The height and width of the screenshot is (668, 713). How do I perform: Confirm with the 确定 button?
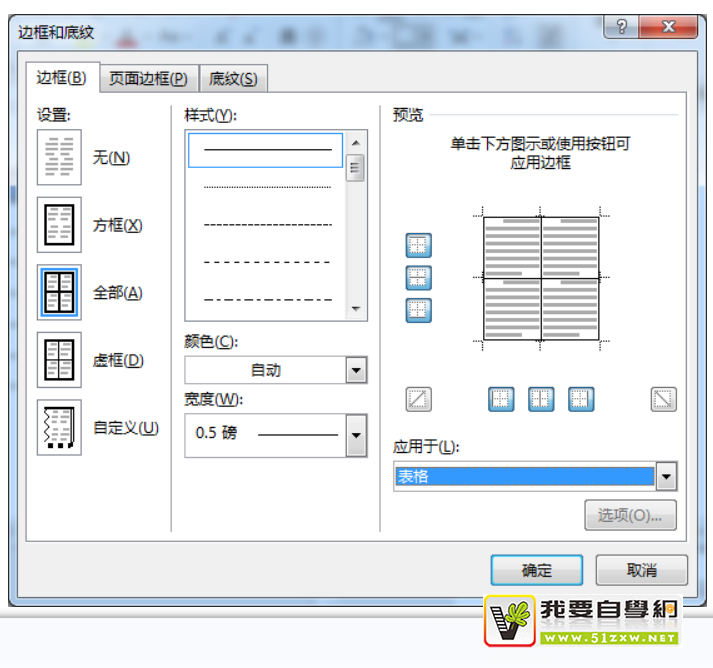click(537, 570)
